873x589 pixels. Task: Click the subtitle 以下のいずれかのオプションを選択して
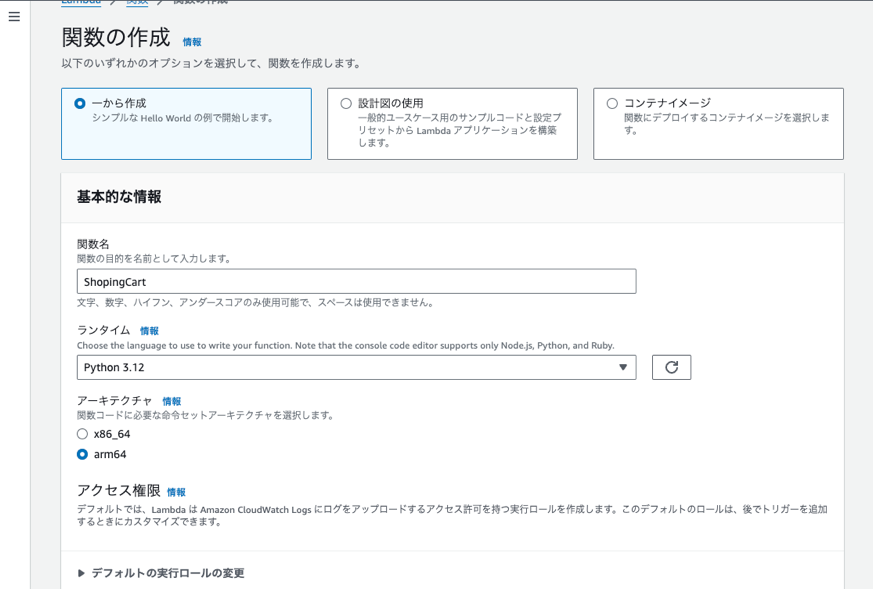(x=211, y=63)
